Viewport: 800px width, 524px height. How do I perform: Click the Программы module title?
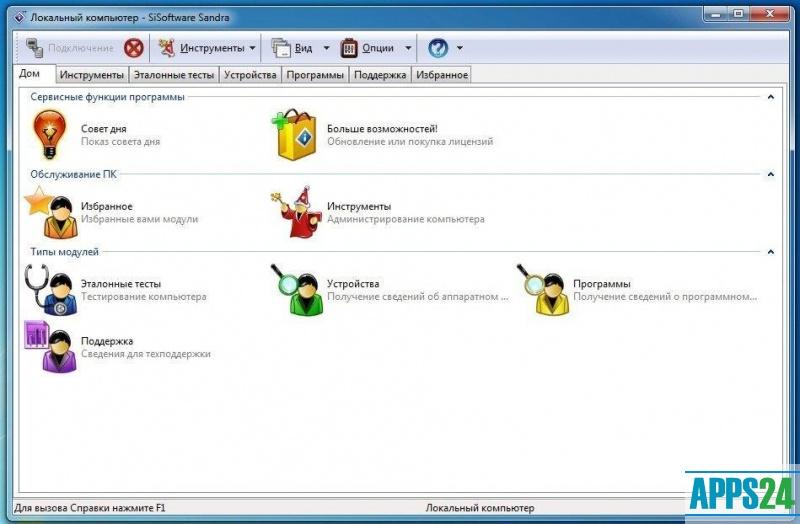[602, 284]
